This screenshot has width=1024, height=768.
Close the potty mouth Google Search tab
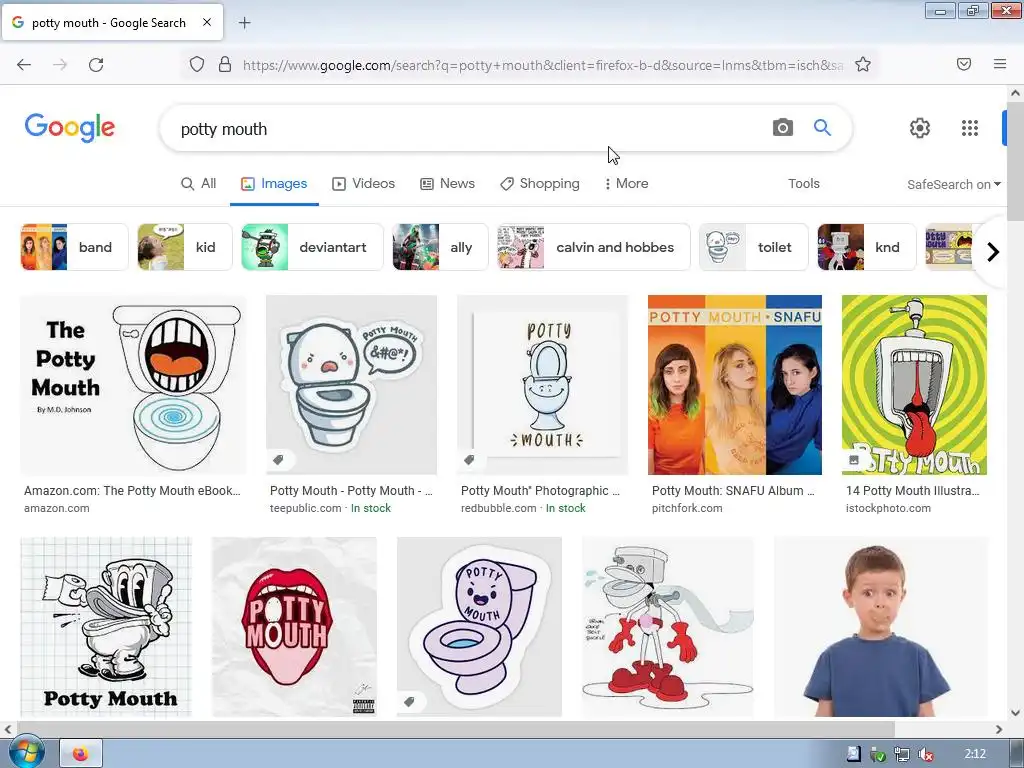(x=207, y=22)
